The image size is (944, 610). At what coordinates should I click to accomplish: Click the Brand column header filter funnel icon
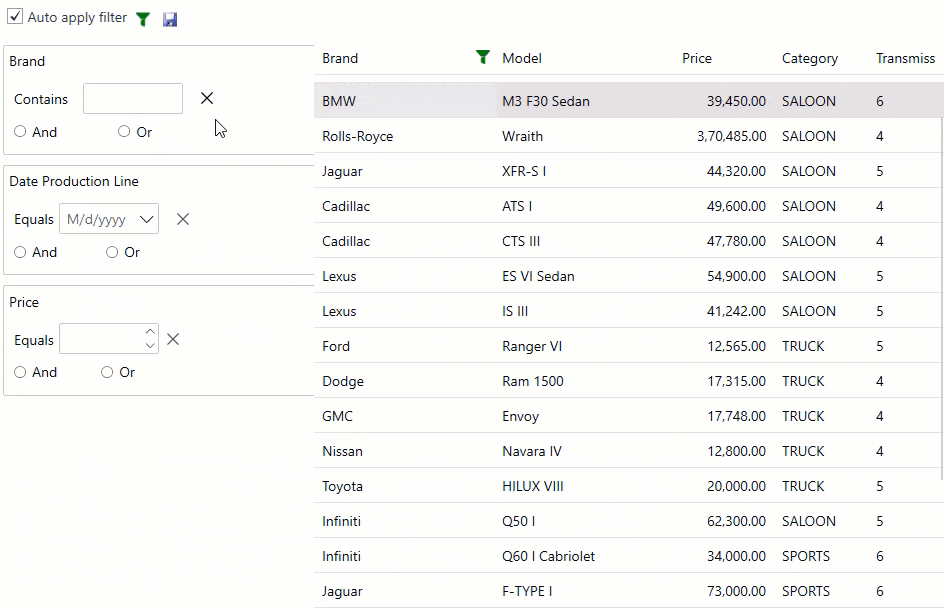tap(483, 58)
